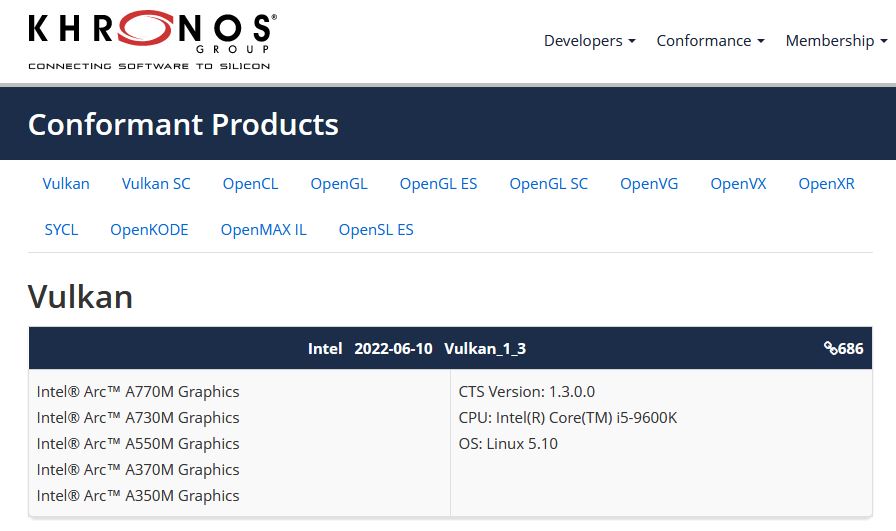Select Intel Arc A770M Graphics entry
896x531 pixels.
(138, 392)
